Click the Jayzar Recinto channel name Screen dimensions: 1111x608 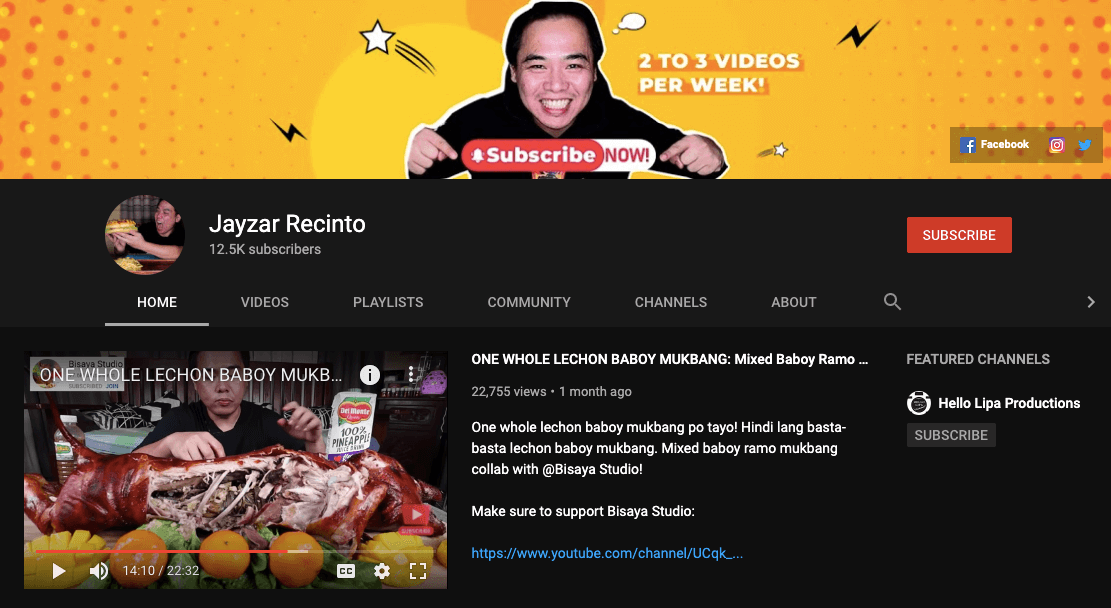pos(287,224)
